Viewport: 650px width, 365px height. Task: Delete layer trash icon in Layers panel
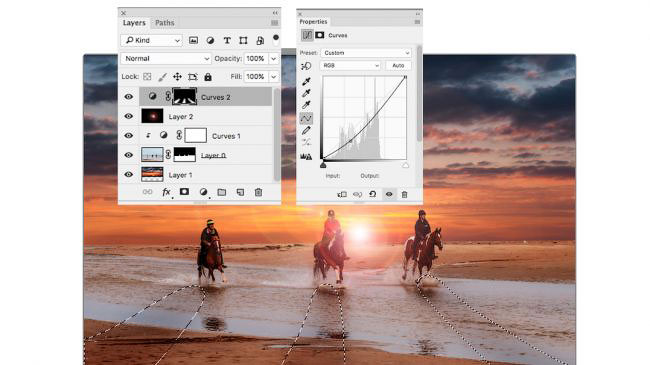coord(258,192)
